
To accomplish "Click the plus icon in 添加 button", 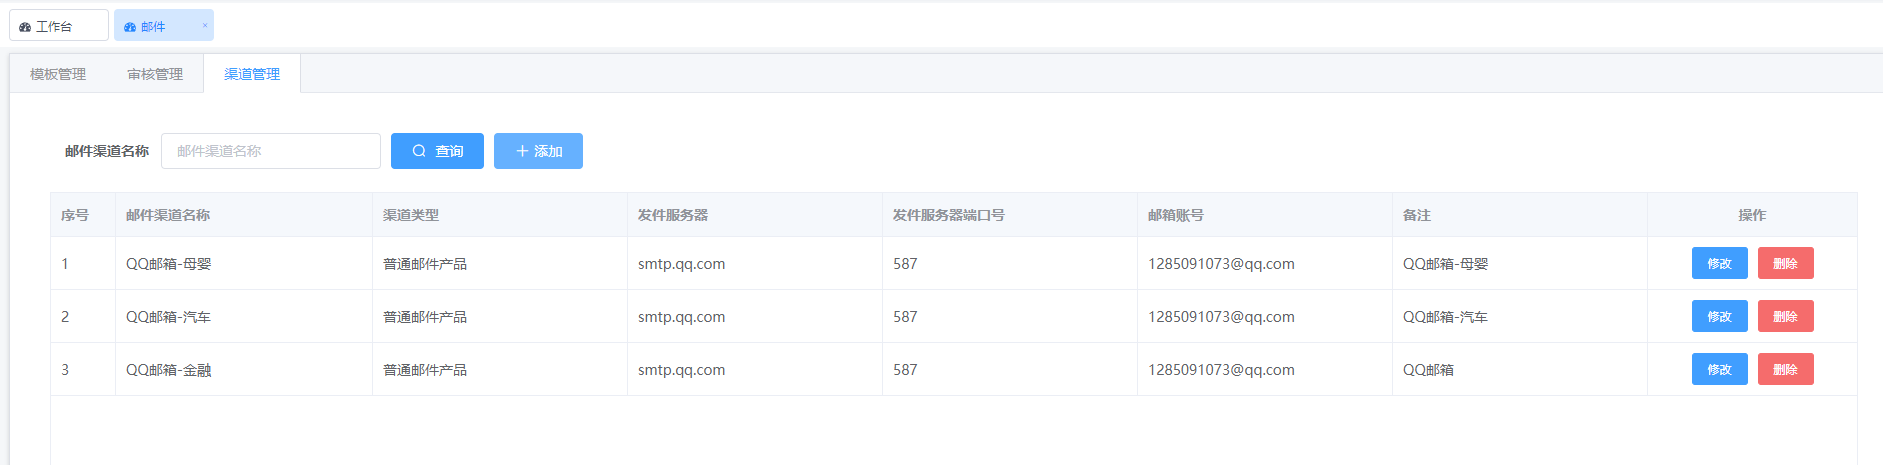I will click(x=522, y=151).
